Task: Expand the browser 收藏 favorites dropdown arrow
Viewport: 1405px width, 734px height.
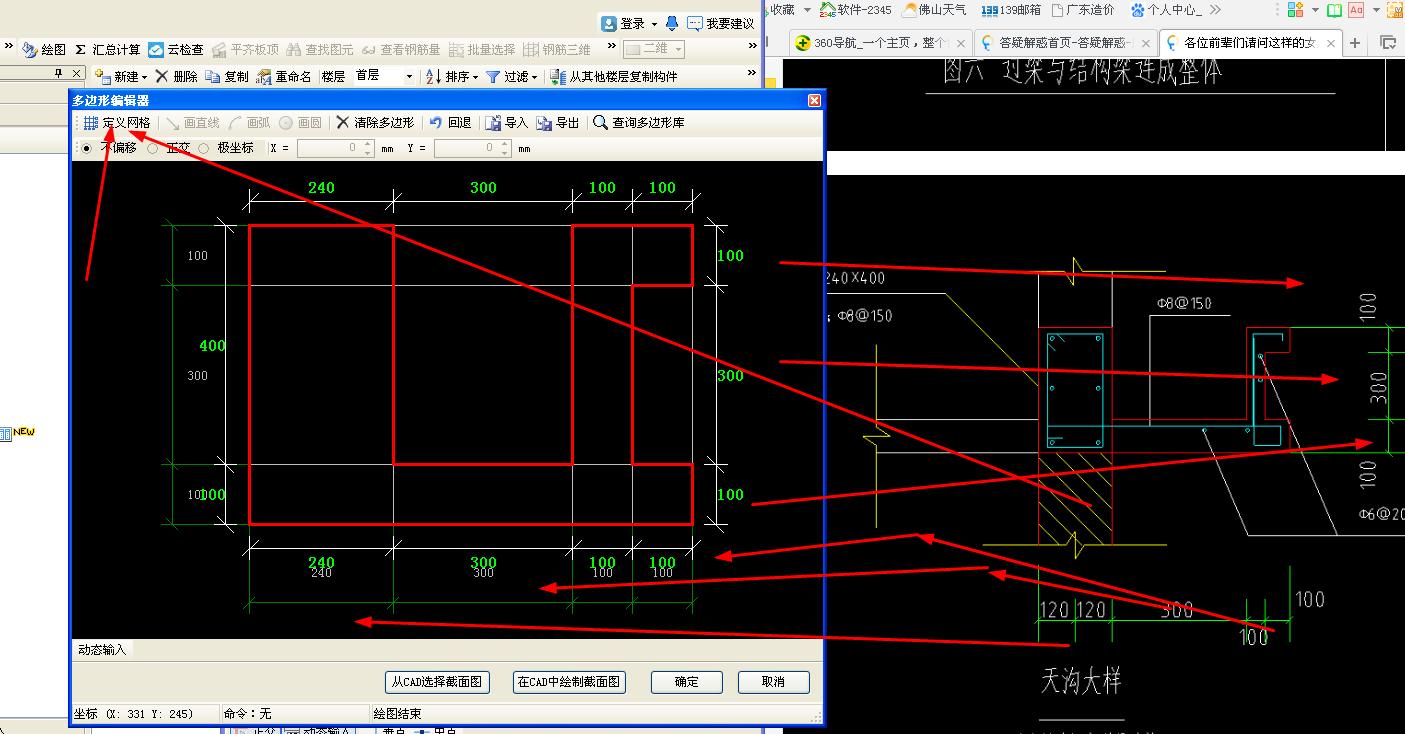Action: (807, 10)
